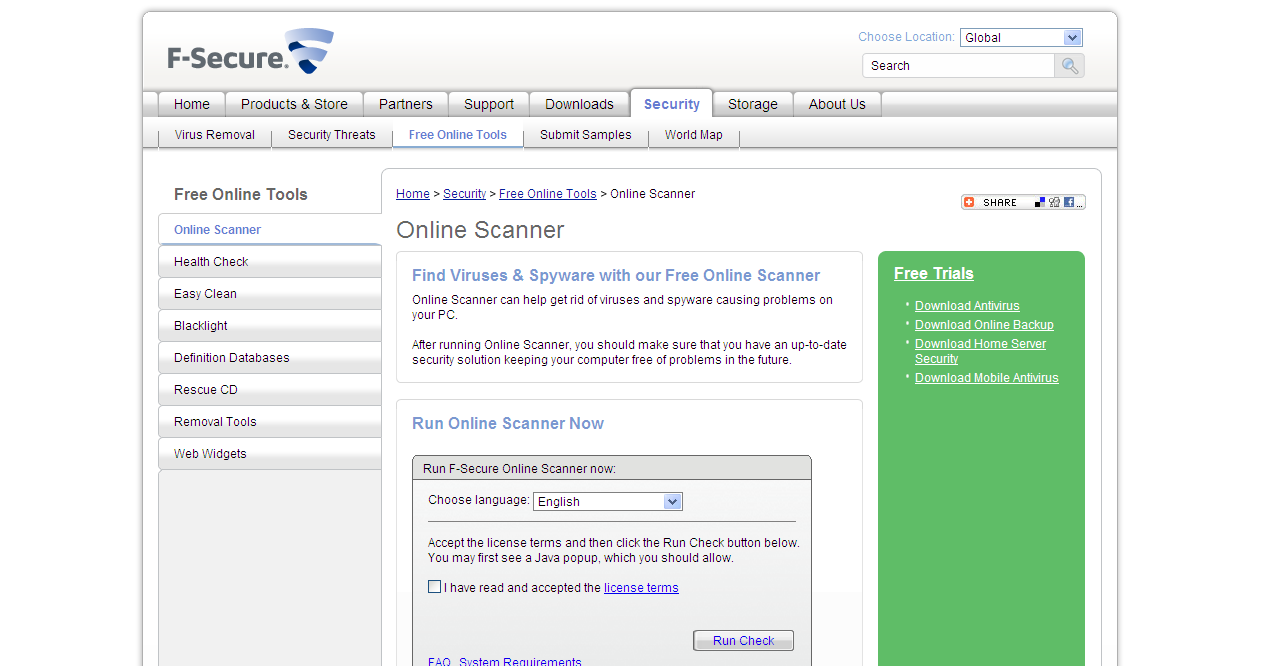Open Rescue CD in the sidebar
Viewport: 1261px width, 666px height.
coord(270,390)
